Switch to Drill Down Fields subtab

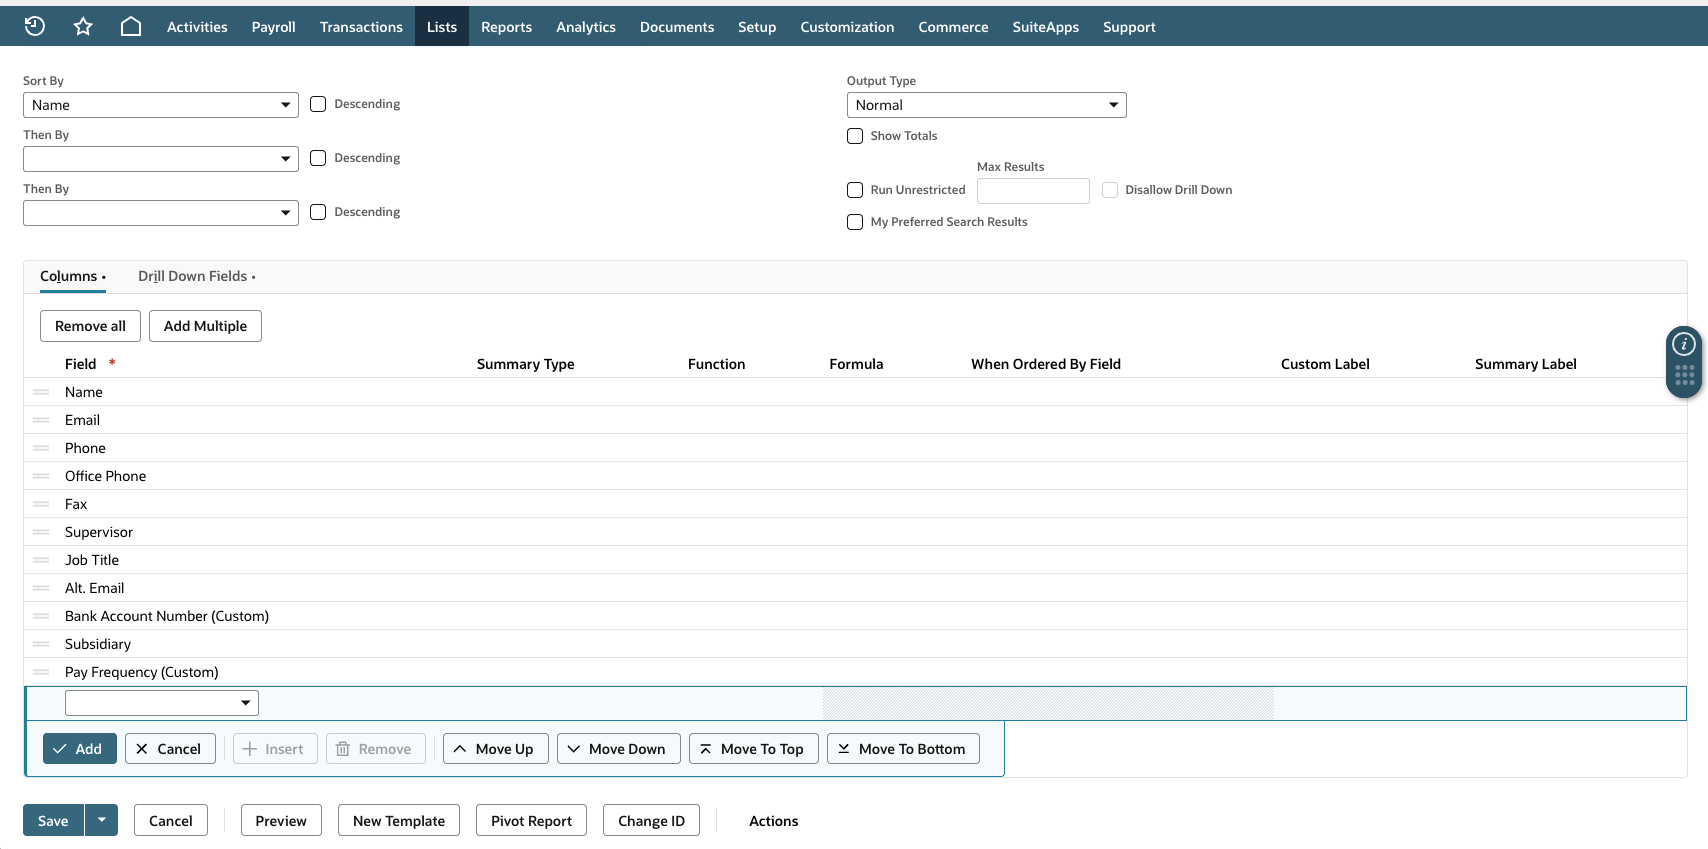(x=196, y=276)
